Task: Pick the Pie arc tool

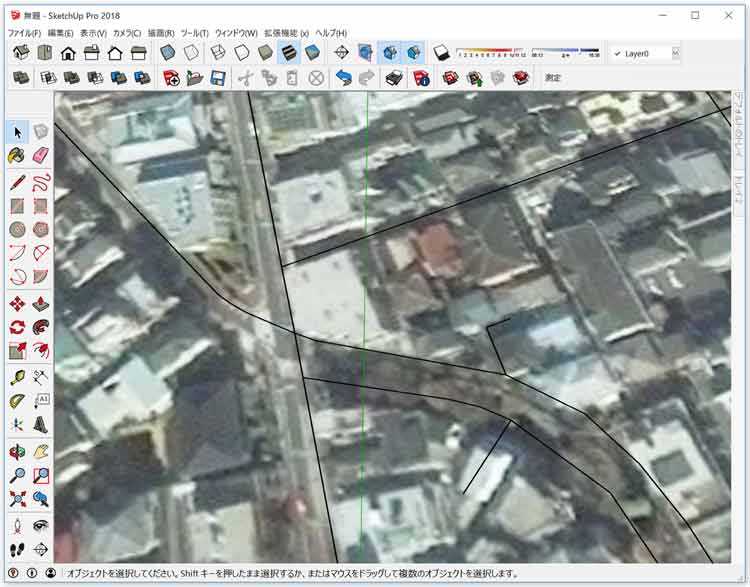Action: point(41,277)
